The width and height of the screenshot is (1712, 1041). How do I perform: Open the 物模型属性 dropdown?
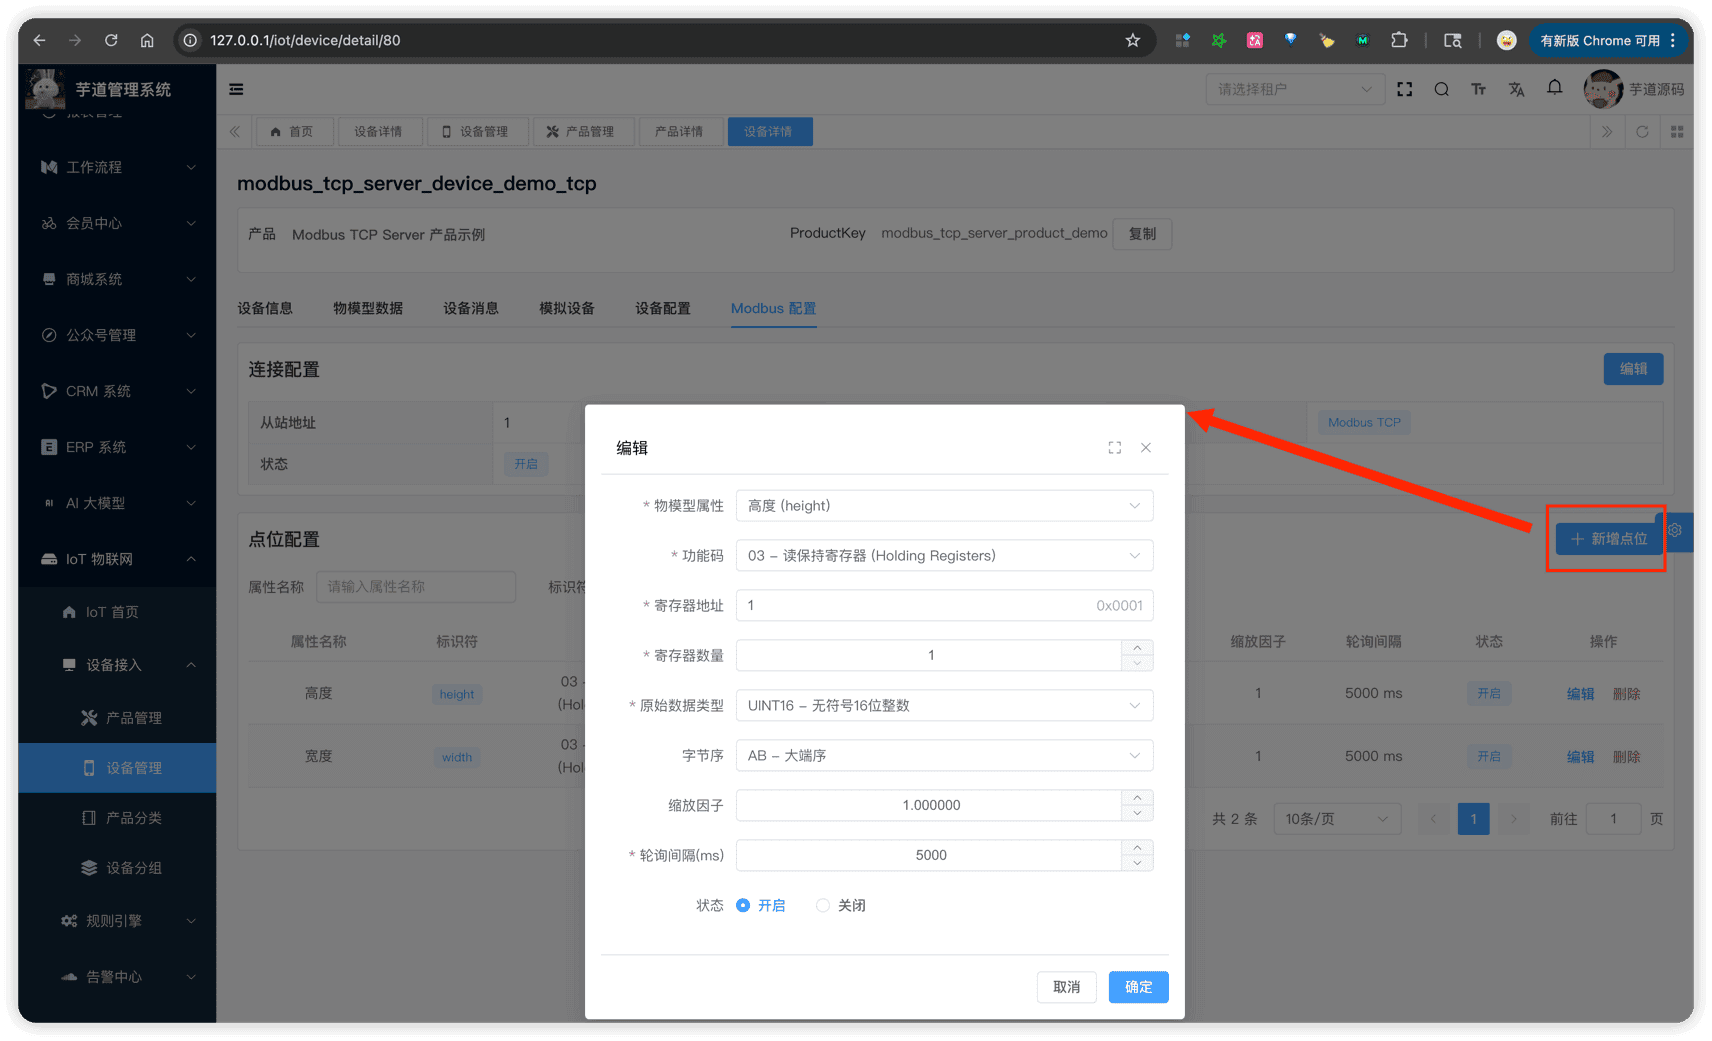(x=943, y=506)
